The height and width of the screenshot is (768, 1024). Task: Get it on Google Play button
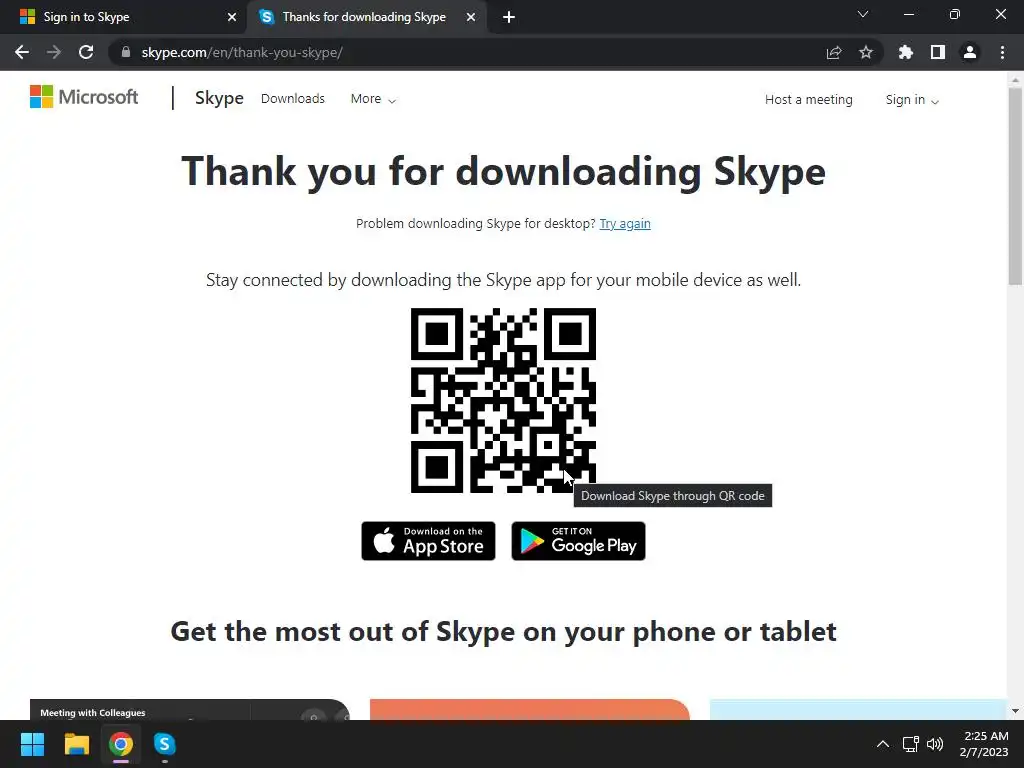click(x=579, y=541)
